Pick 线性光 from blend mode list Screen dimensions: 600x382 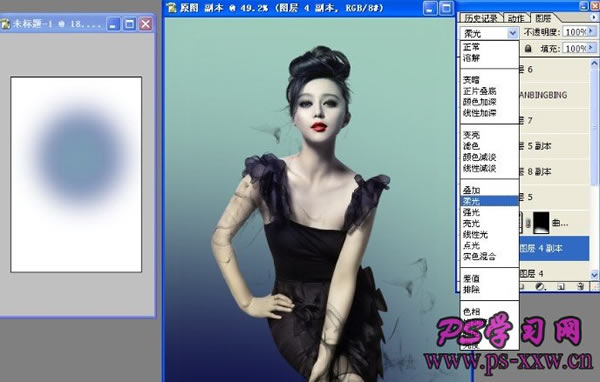(x=475, y=234)
